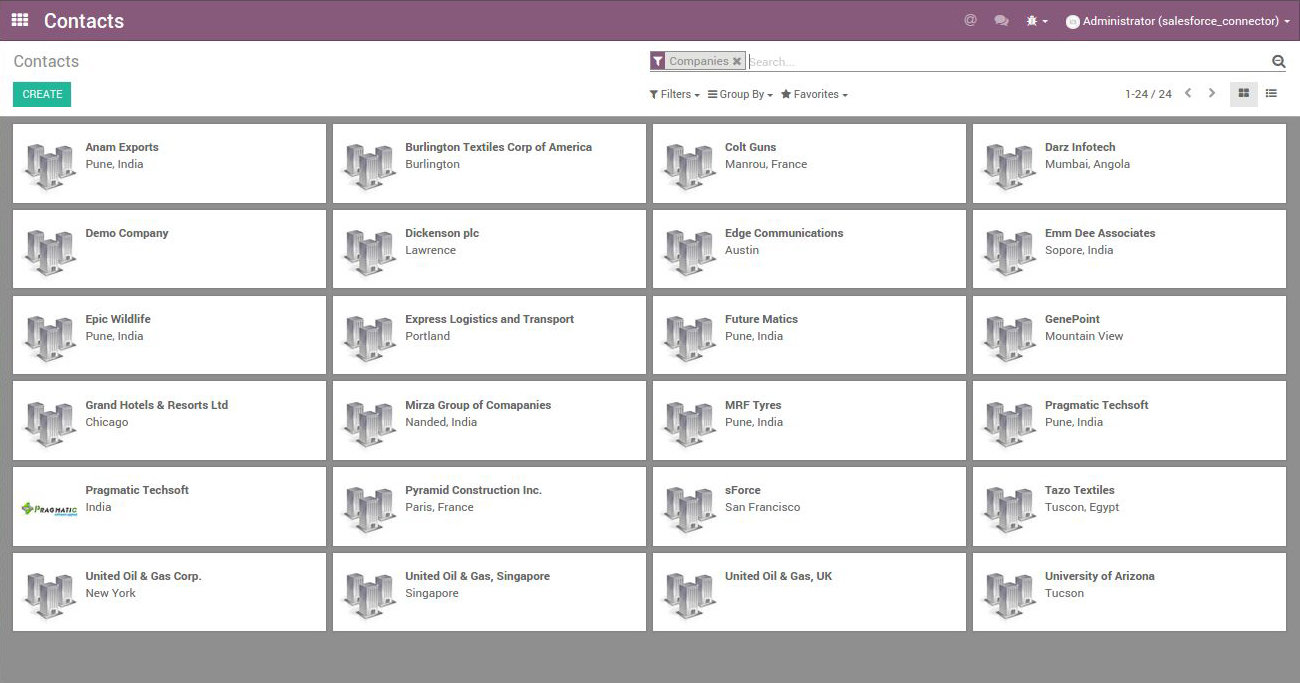Select the 'Mumbai, Angola' location text
Image resolution: width=1300 pixels, height=683 pixels.
tap(1087, 164)
